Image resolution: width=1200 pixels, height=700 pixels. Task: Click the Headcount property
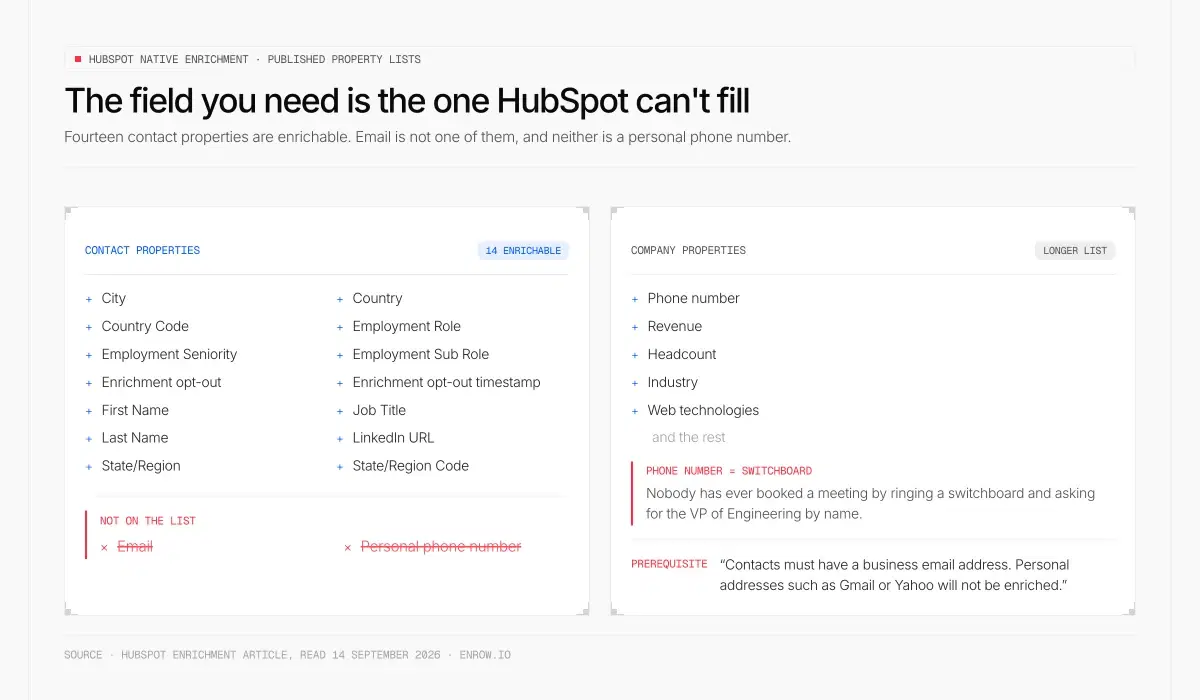682,354
